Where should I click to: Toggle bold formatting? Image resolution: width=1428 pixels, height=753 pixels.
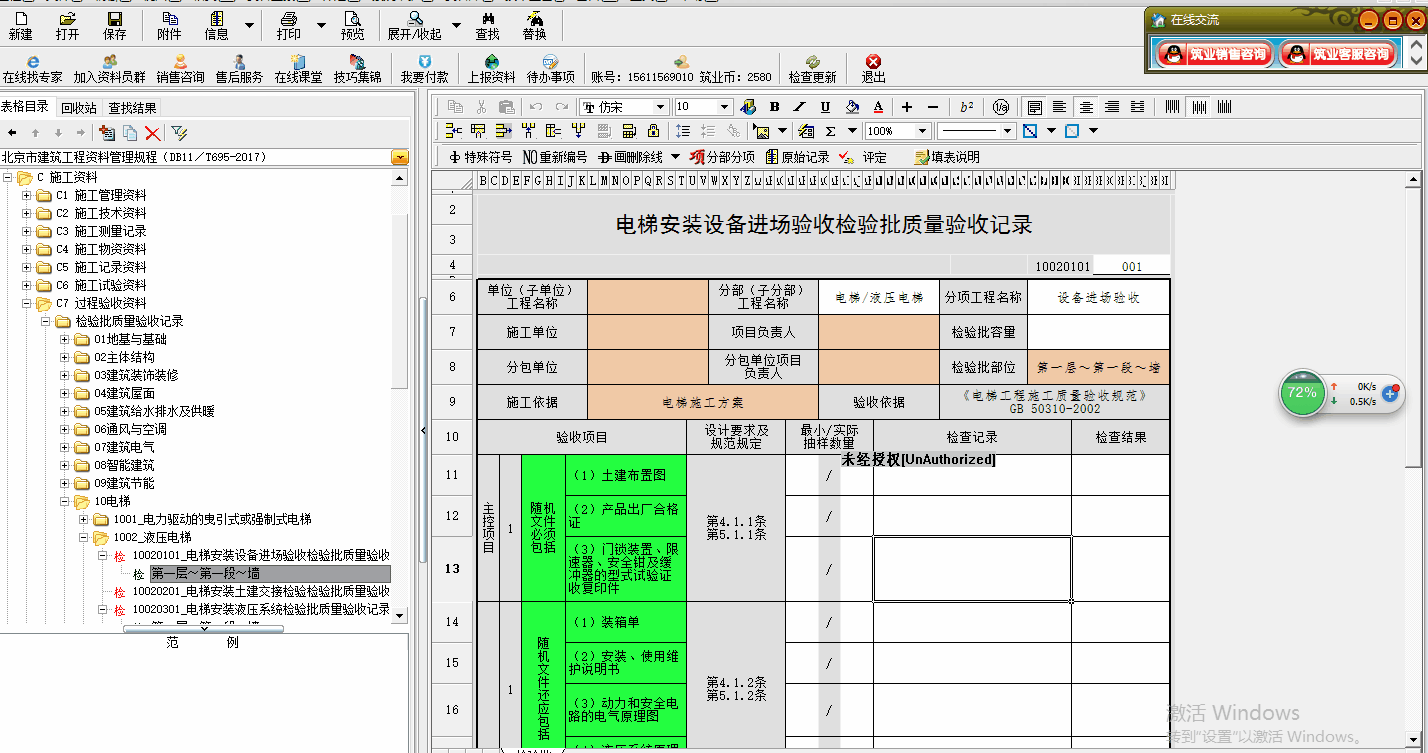(774, 107)
